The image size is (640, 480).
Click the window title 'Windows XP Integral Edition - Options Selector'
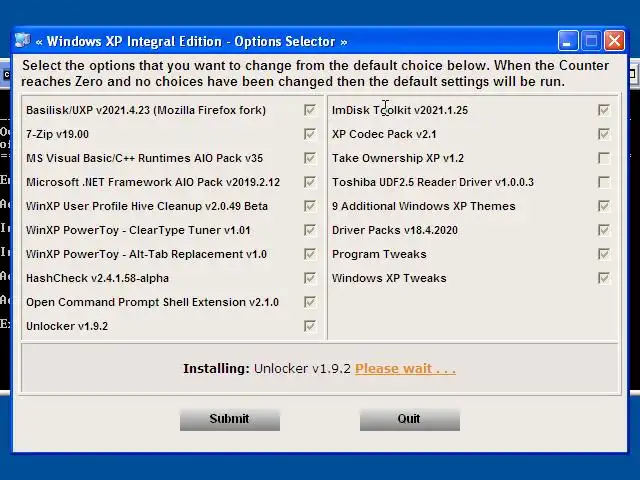coord(191,42)
